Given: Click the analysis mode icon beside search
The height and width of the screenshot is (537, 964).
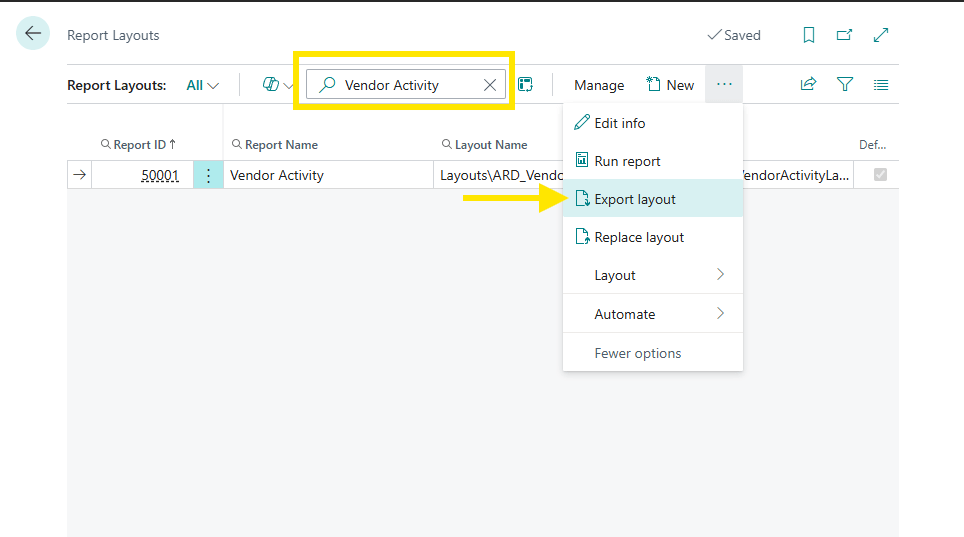Looking at the screenshot, I should pos(525,85).
